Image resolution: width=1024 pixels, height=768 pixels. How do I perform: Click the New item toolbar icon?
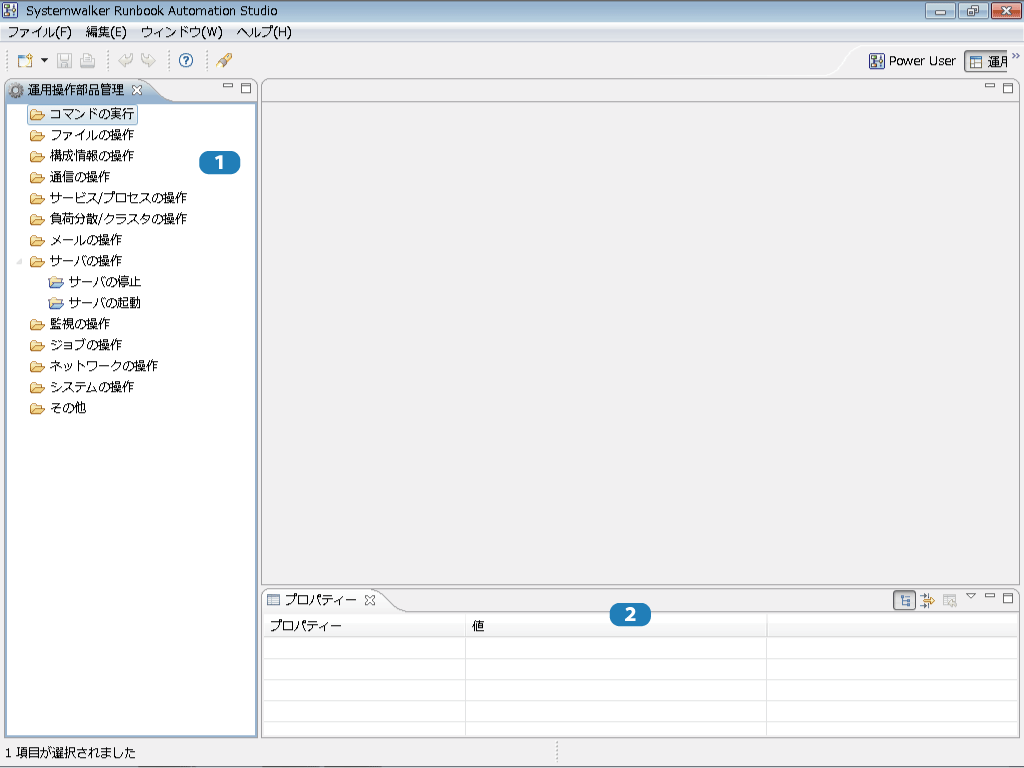pyautogui.click(x=25, y=61)
